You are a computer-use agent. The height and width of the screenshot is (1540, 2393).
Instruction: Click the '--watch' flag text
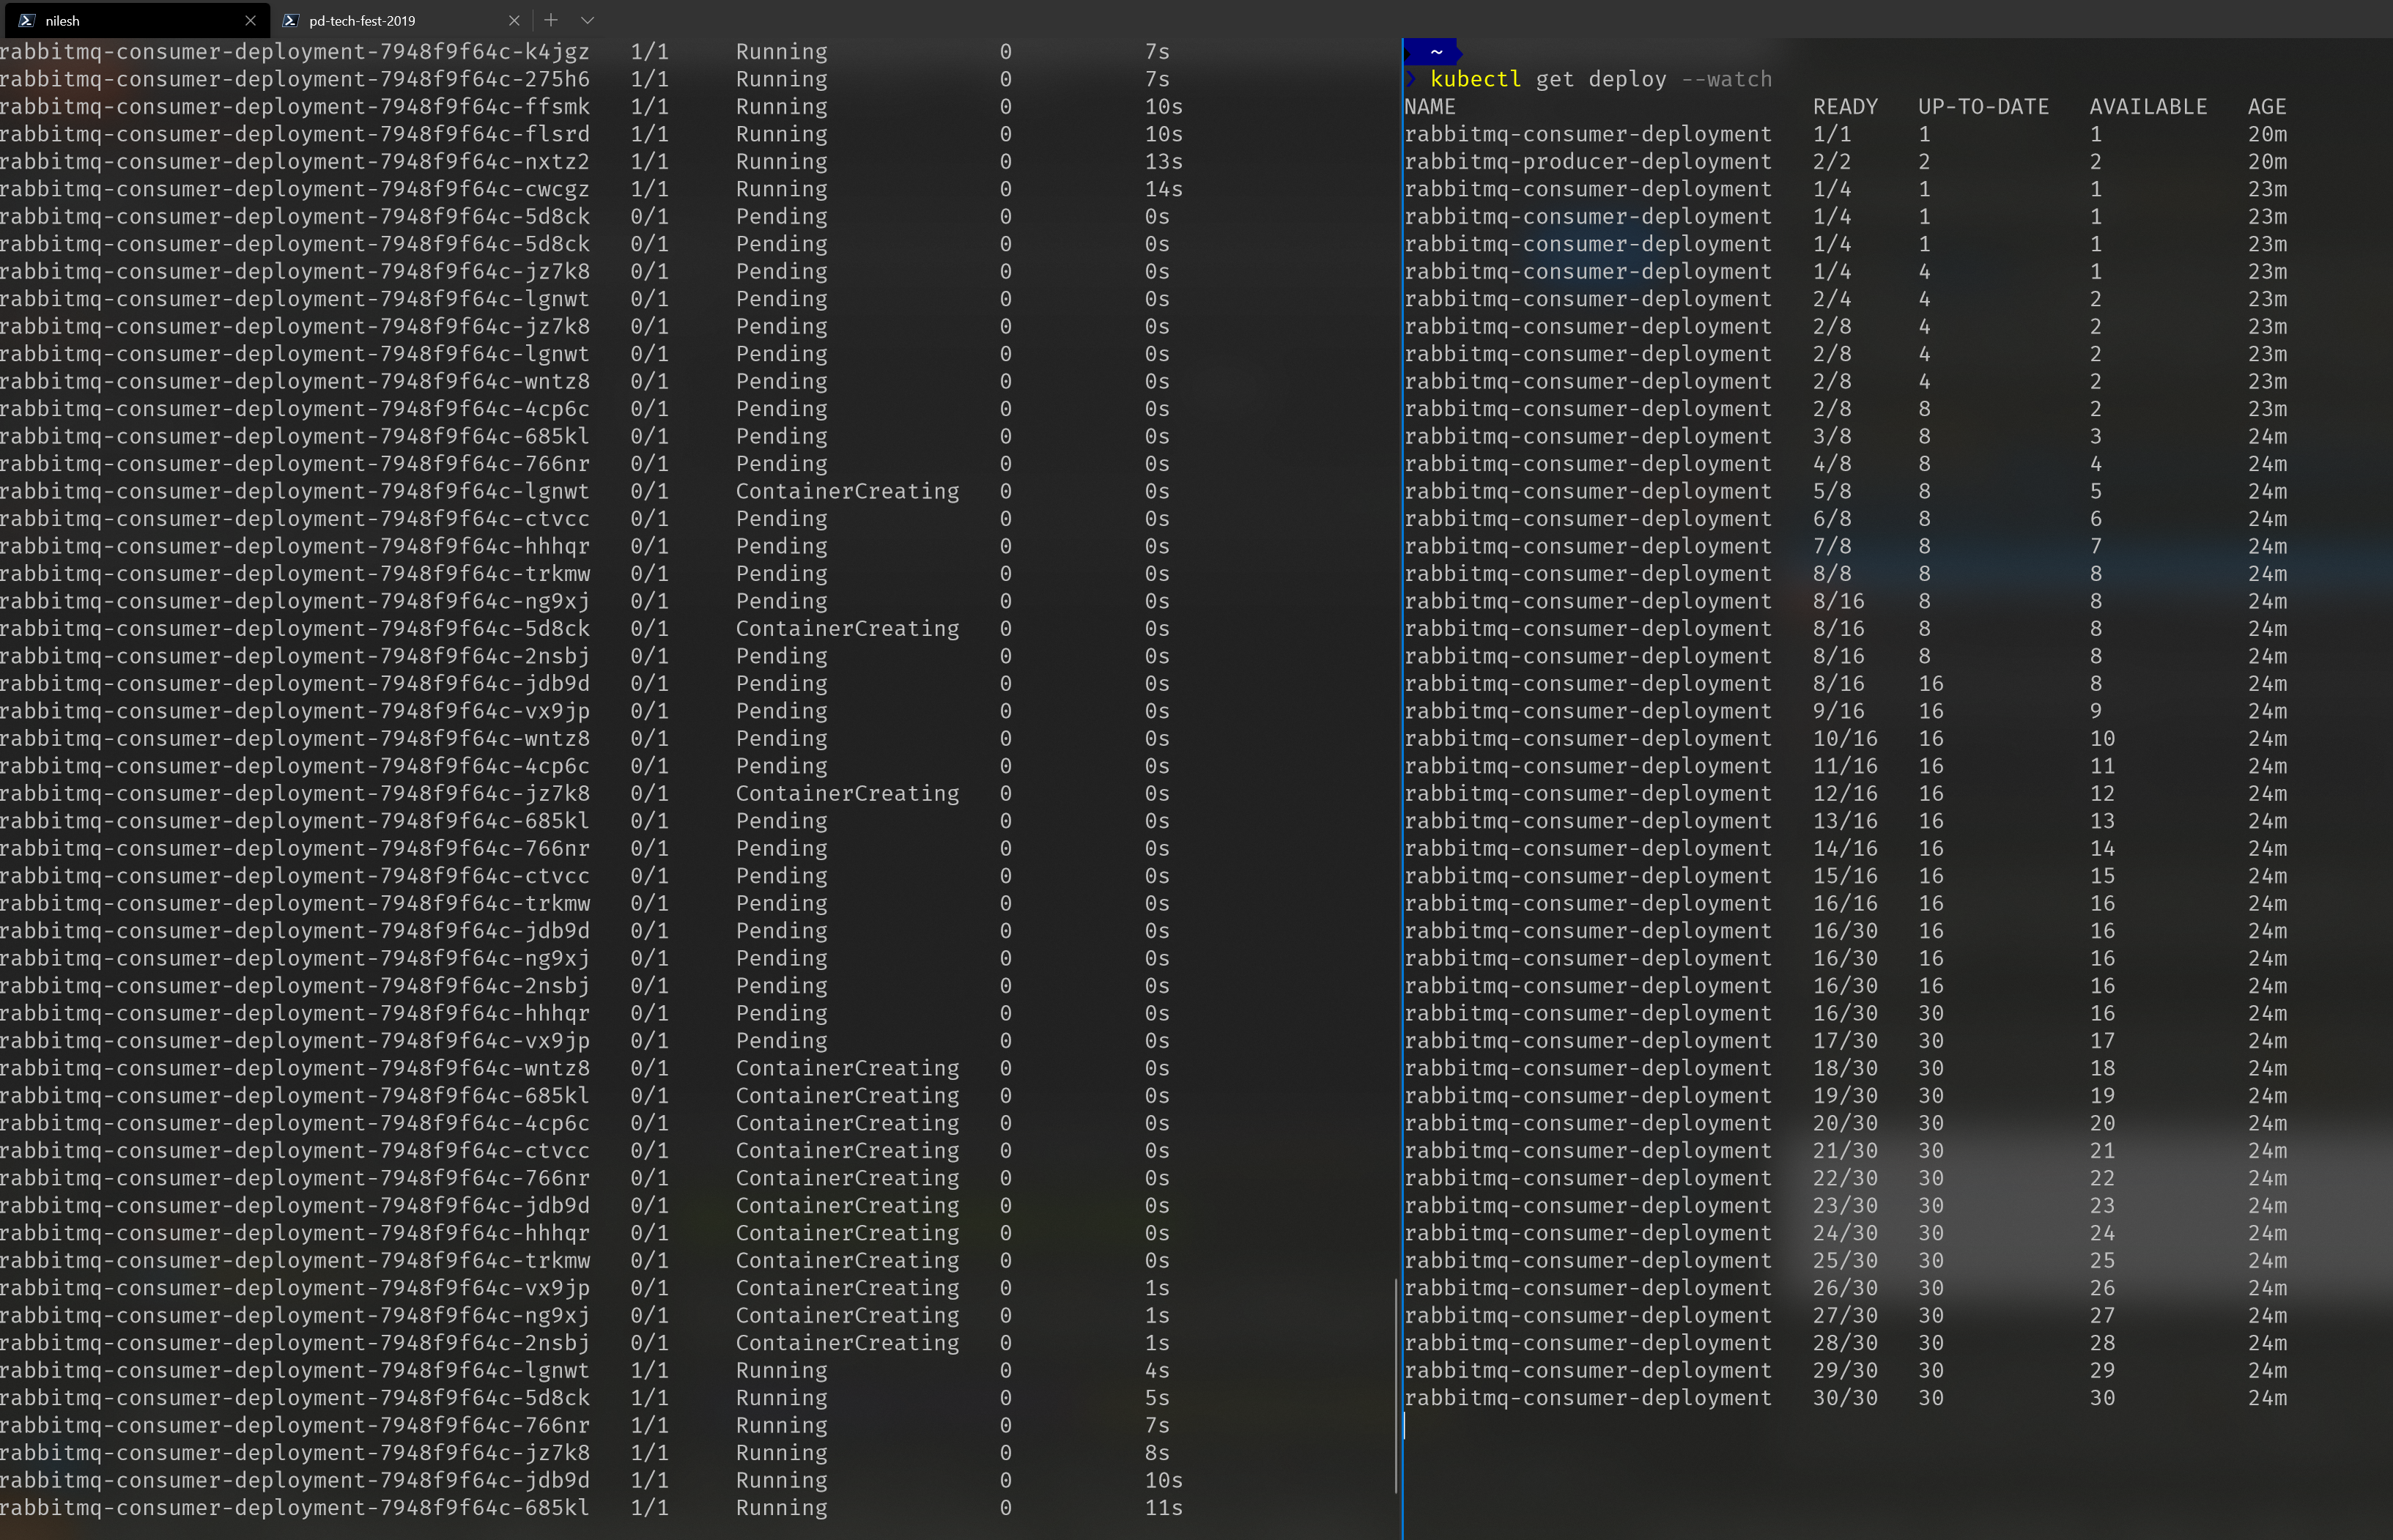point(1726,79)
